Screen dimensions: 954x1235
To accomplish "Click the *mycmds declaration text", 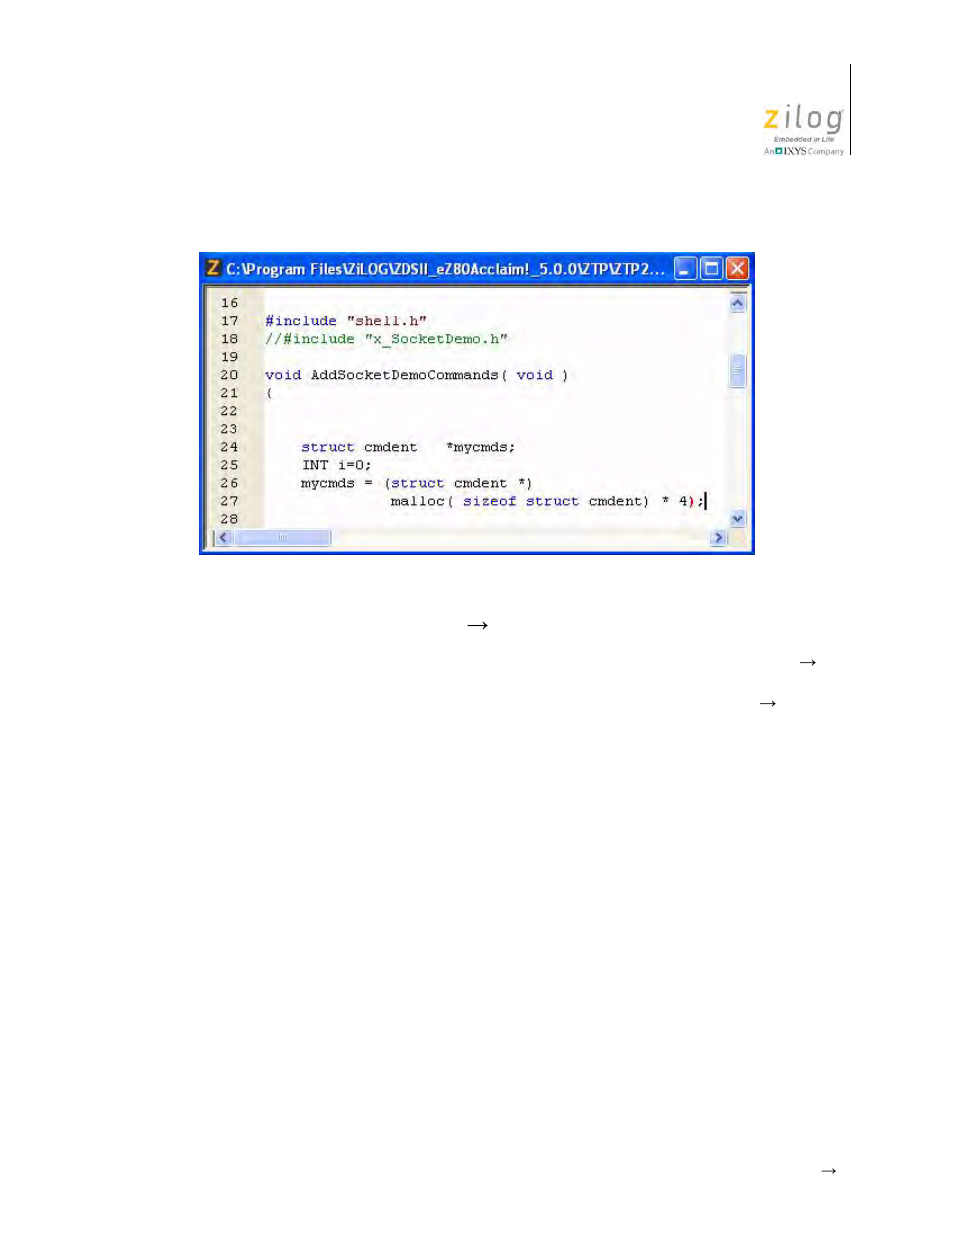I will click(480, 447).
